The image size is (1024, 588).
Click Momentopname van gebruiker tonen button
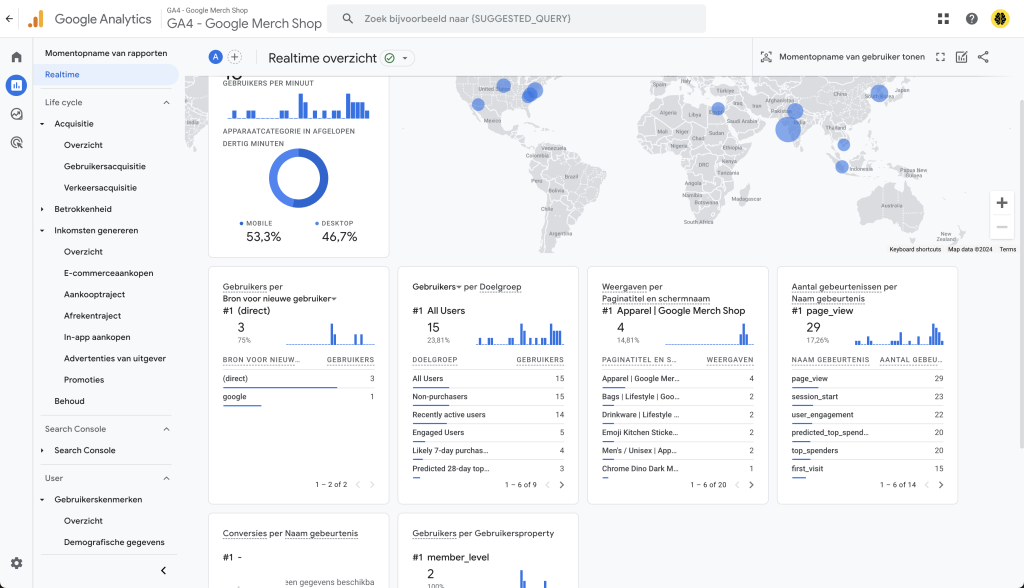pos(842,57)
